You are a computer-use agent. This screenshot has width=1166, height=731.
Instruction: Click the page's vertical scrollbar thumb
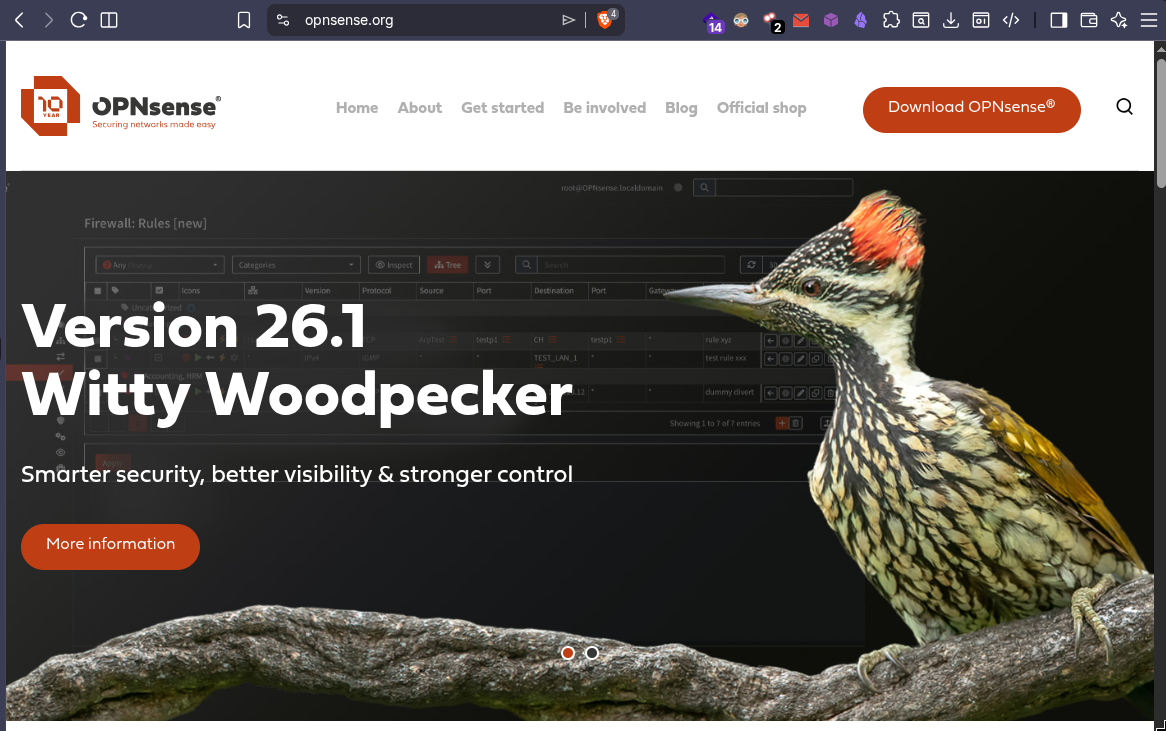coord(1161,123)
